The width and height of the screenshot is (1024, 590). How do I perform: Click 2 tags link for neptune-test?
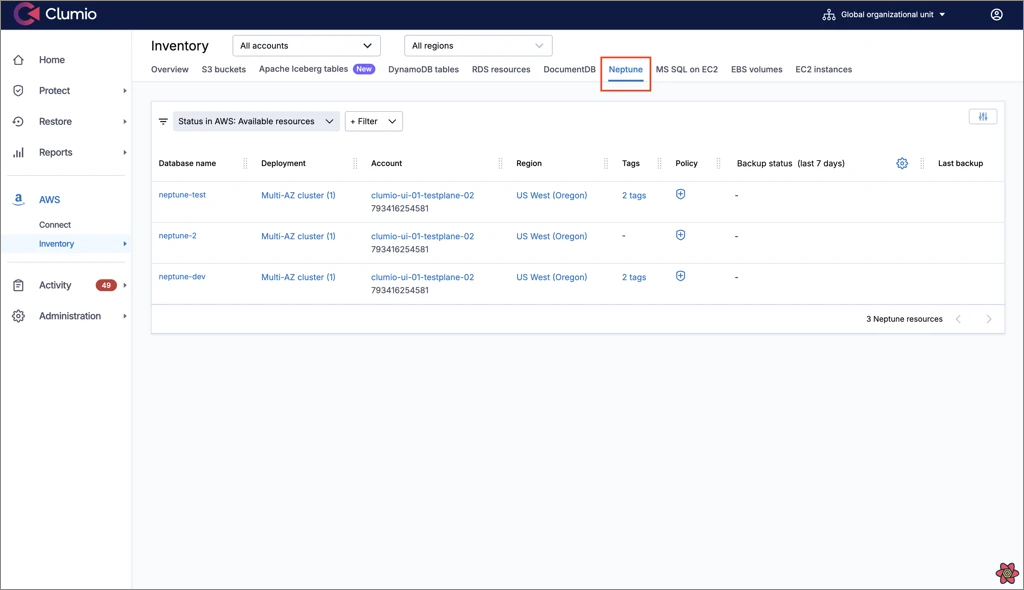point(634,195)
